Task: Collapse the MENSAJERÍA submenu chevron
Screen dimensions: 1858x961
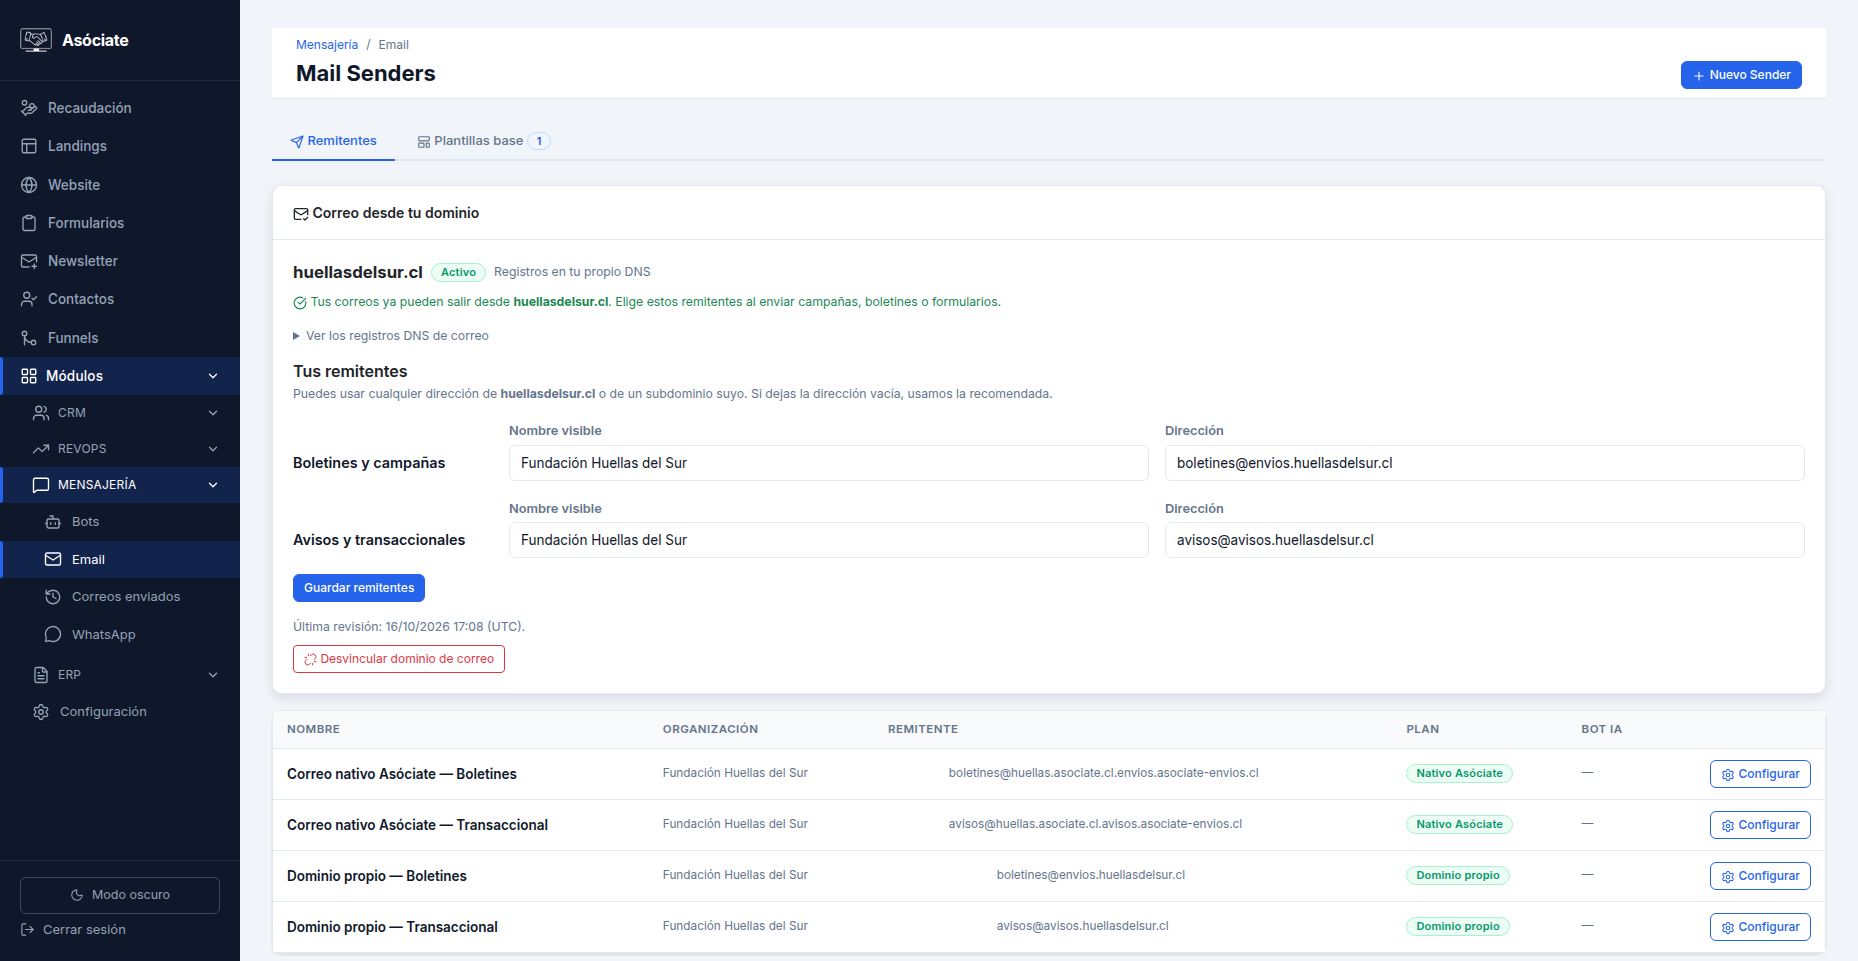Action: click(x=213, y=485)
